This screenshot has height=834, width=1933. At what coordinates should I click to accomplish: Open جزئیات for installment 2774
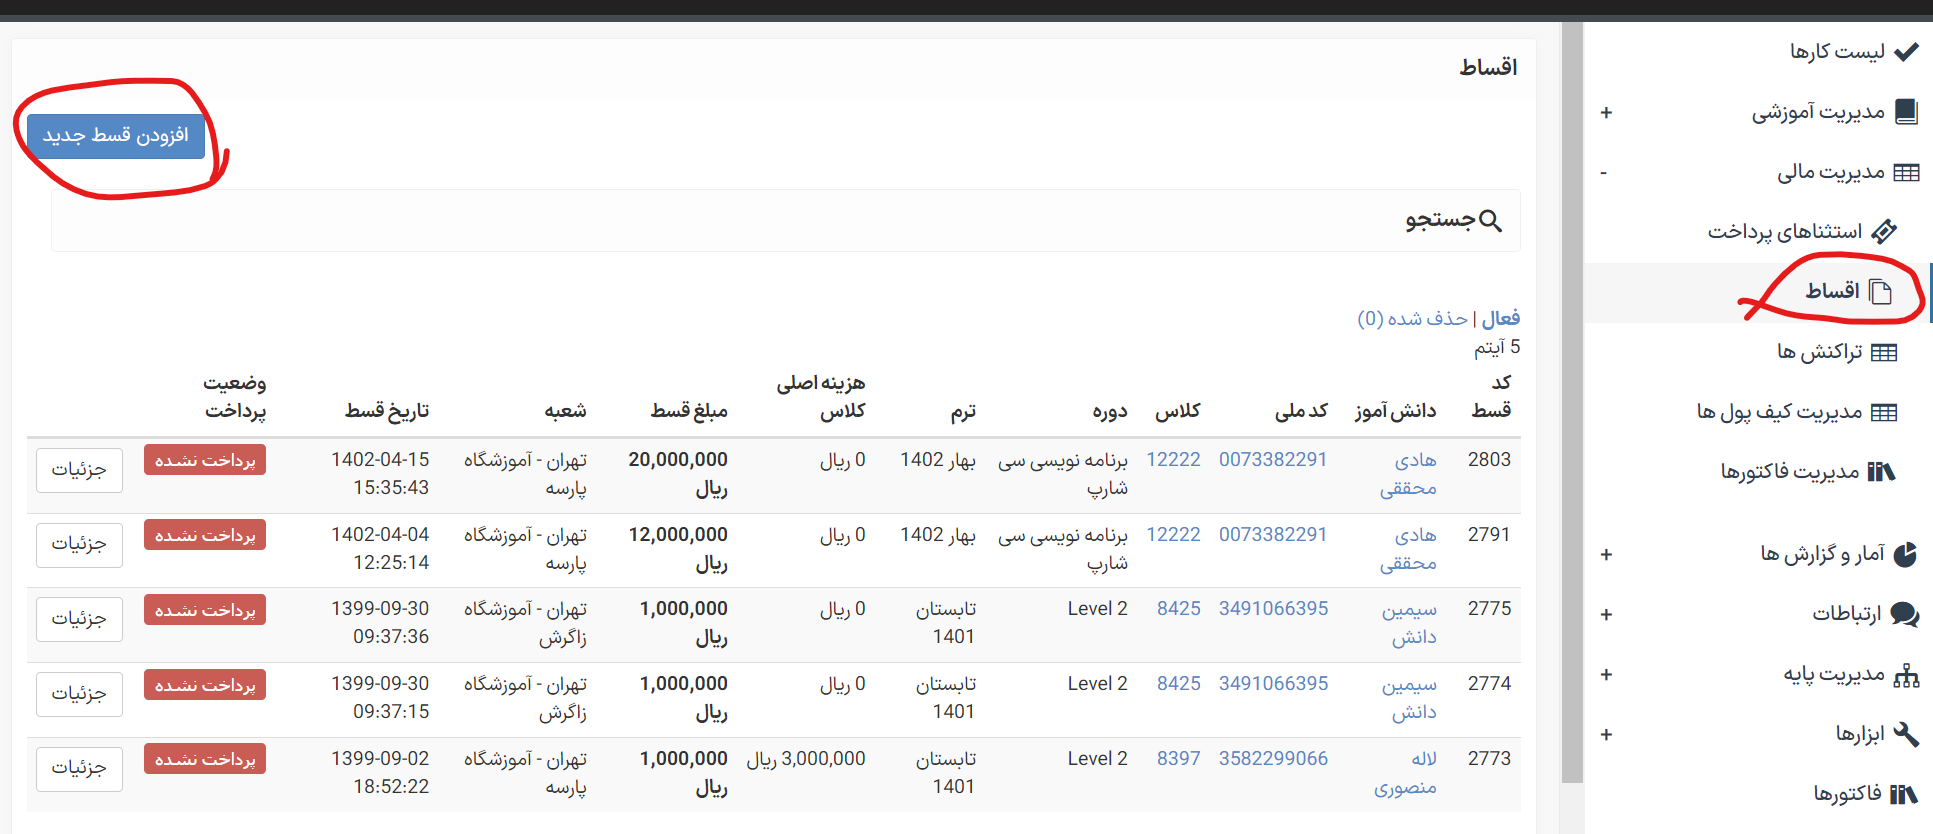tap(79, 694)
